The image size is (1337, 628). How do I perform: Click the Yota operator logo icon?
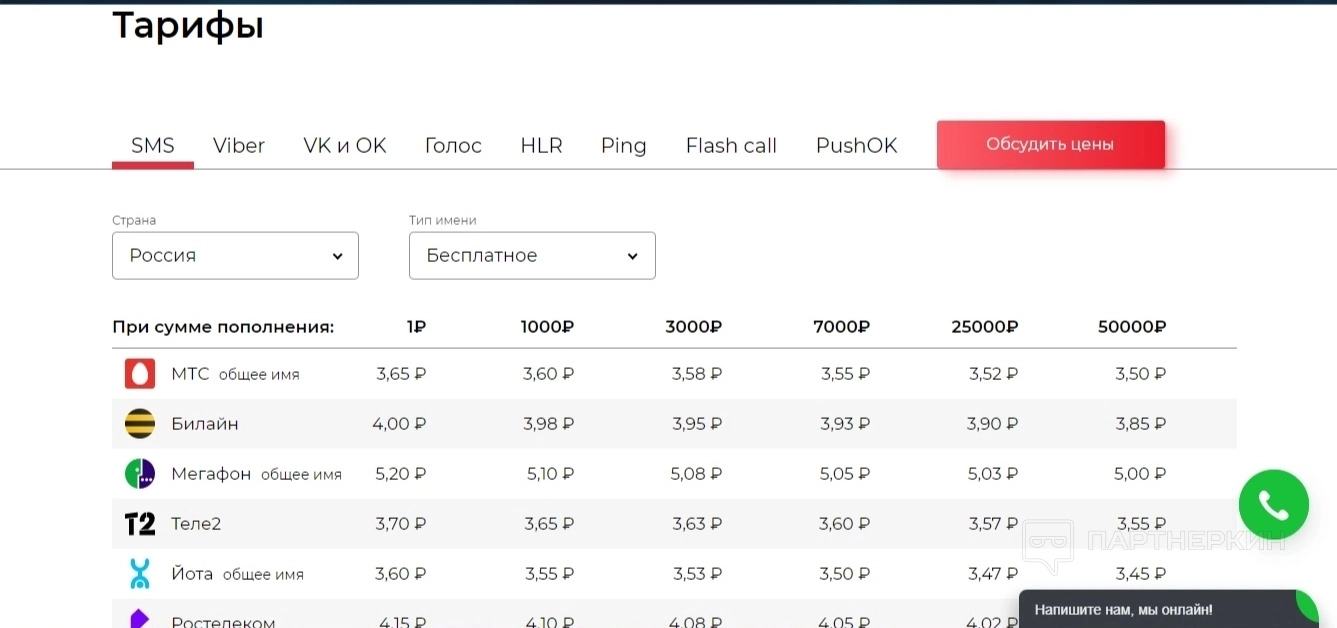click(x=140, y=574)
